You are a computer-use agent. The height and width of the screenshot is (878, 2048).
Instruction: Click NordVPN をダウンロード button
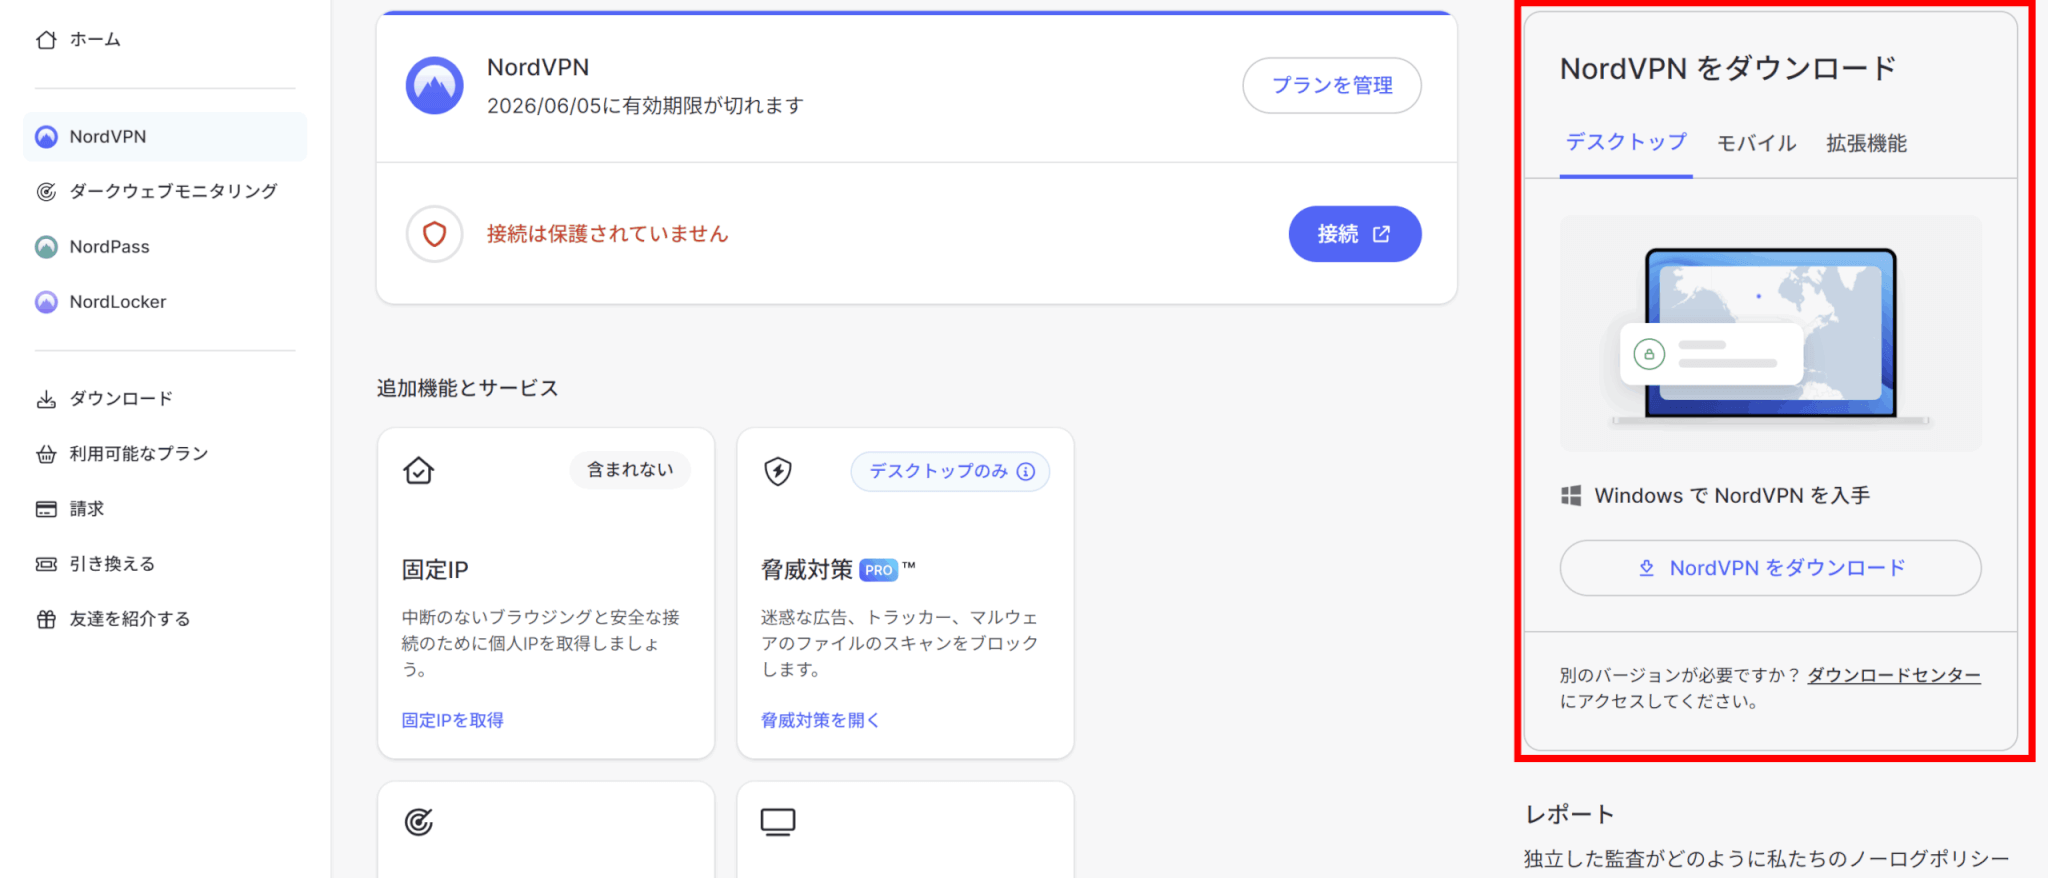tap(1770, 568)
